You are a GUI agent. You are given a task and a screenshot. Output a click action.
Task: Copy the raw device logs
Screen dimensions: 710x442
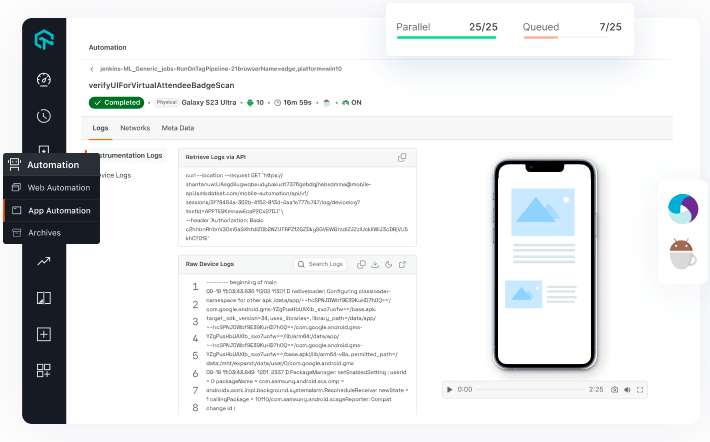[x=361, y=265]
